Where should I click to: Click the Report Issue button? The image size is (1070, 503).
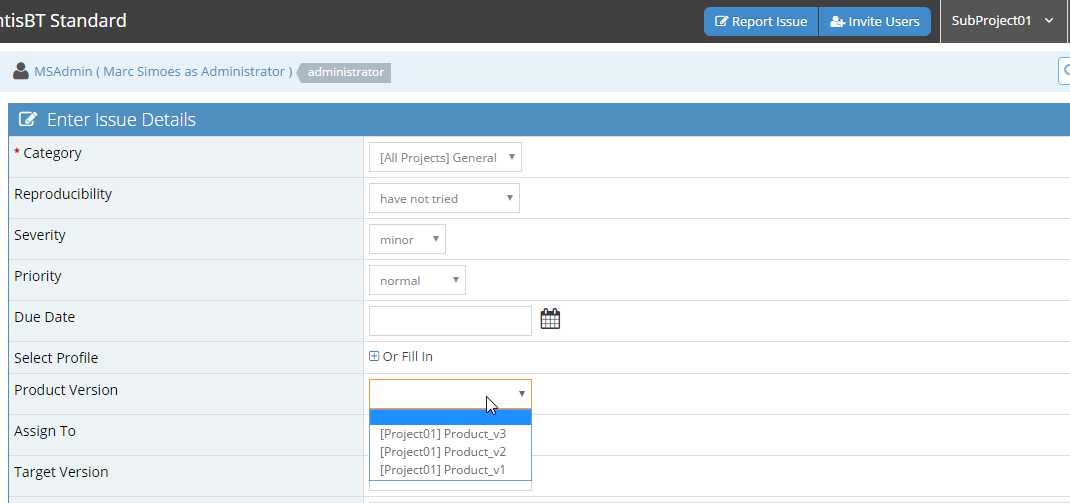[x=761, y=21]
